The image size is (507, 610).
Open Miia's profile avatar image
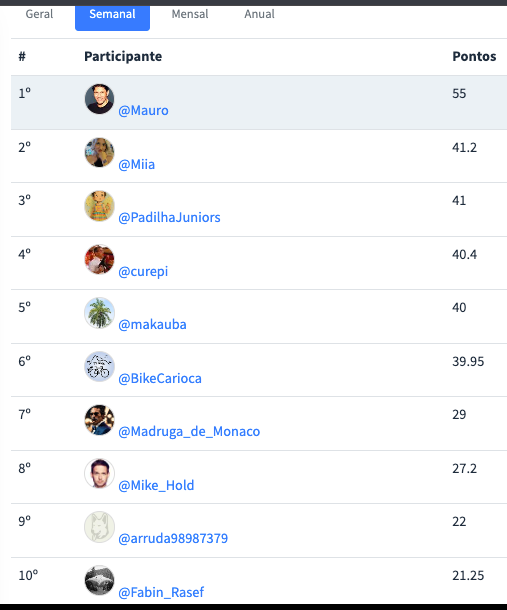tap(100, 152)
